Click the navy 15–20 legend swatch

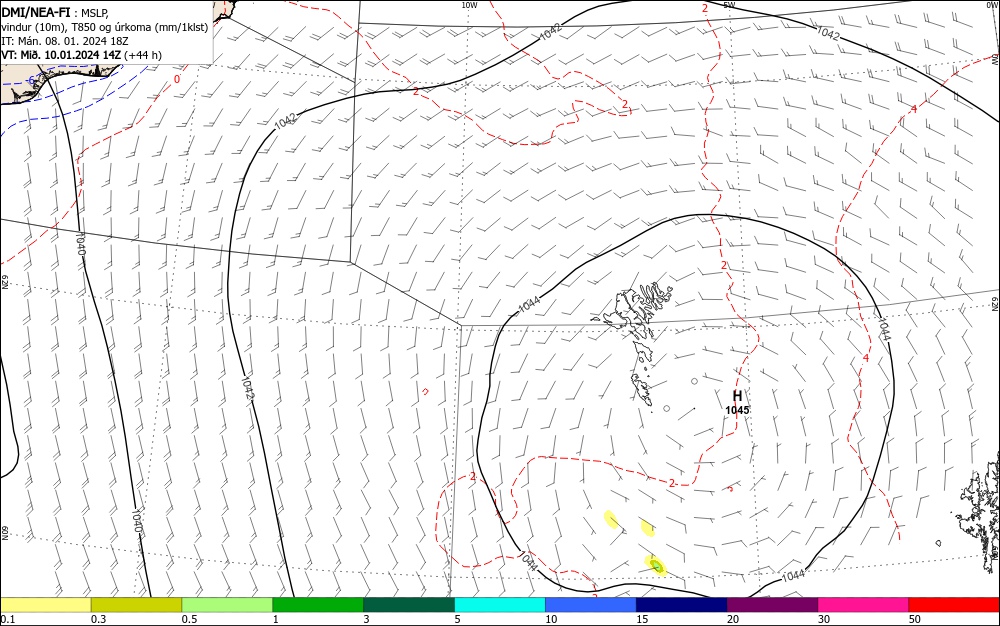point(682,605)
